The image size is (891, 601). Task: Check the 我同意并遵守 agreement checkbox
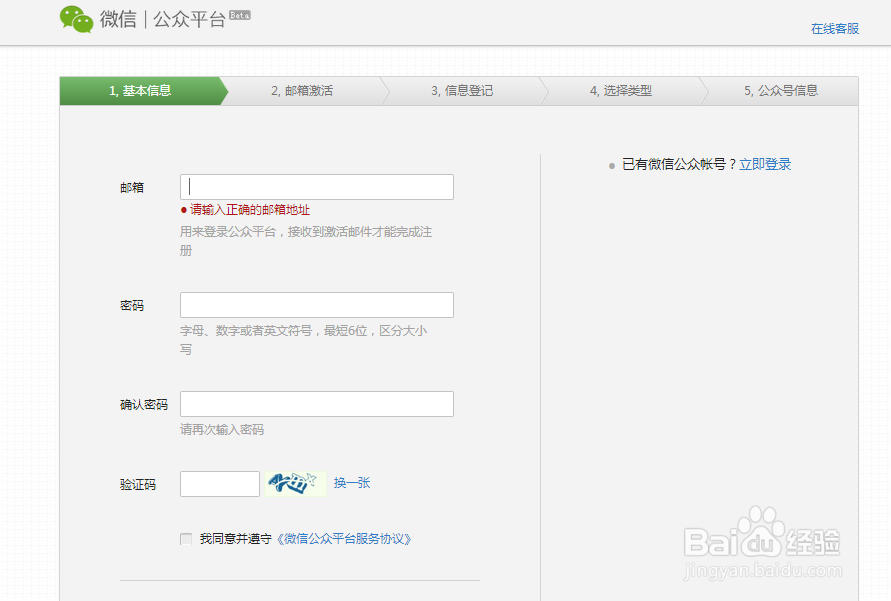186,539
